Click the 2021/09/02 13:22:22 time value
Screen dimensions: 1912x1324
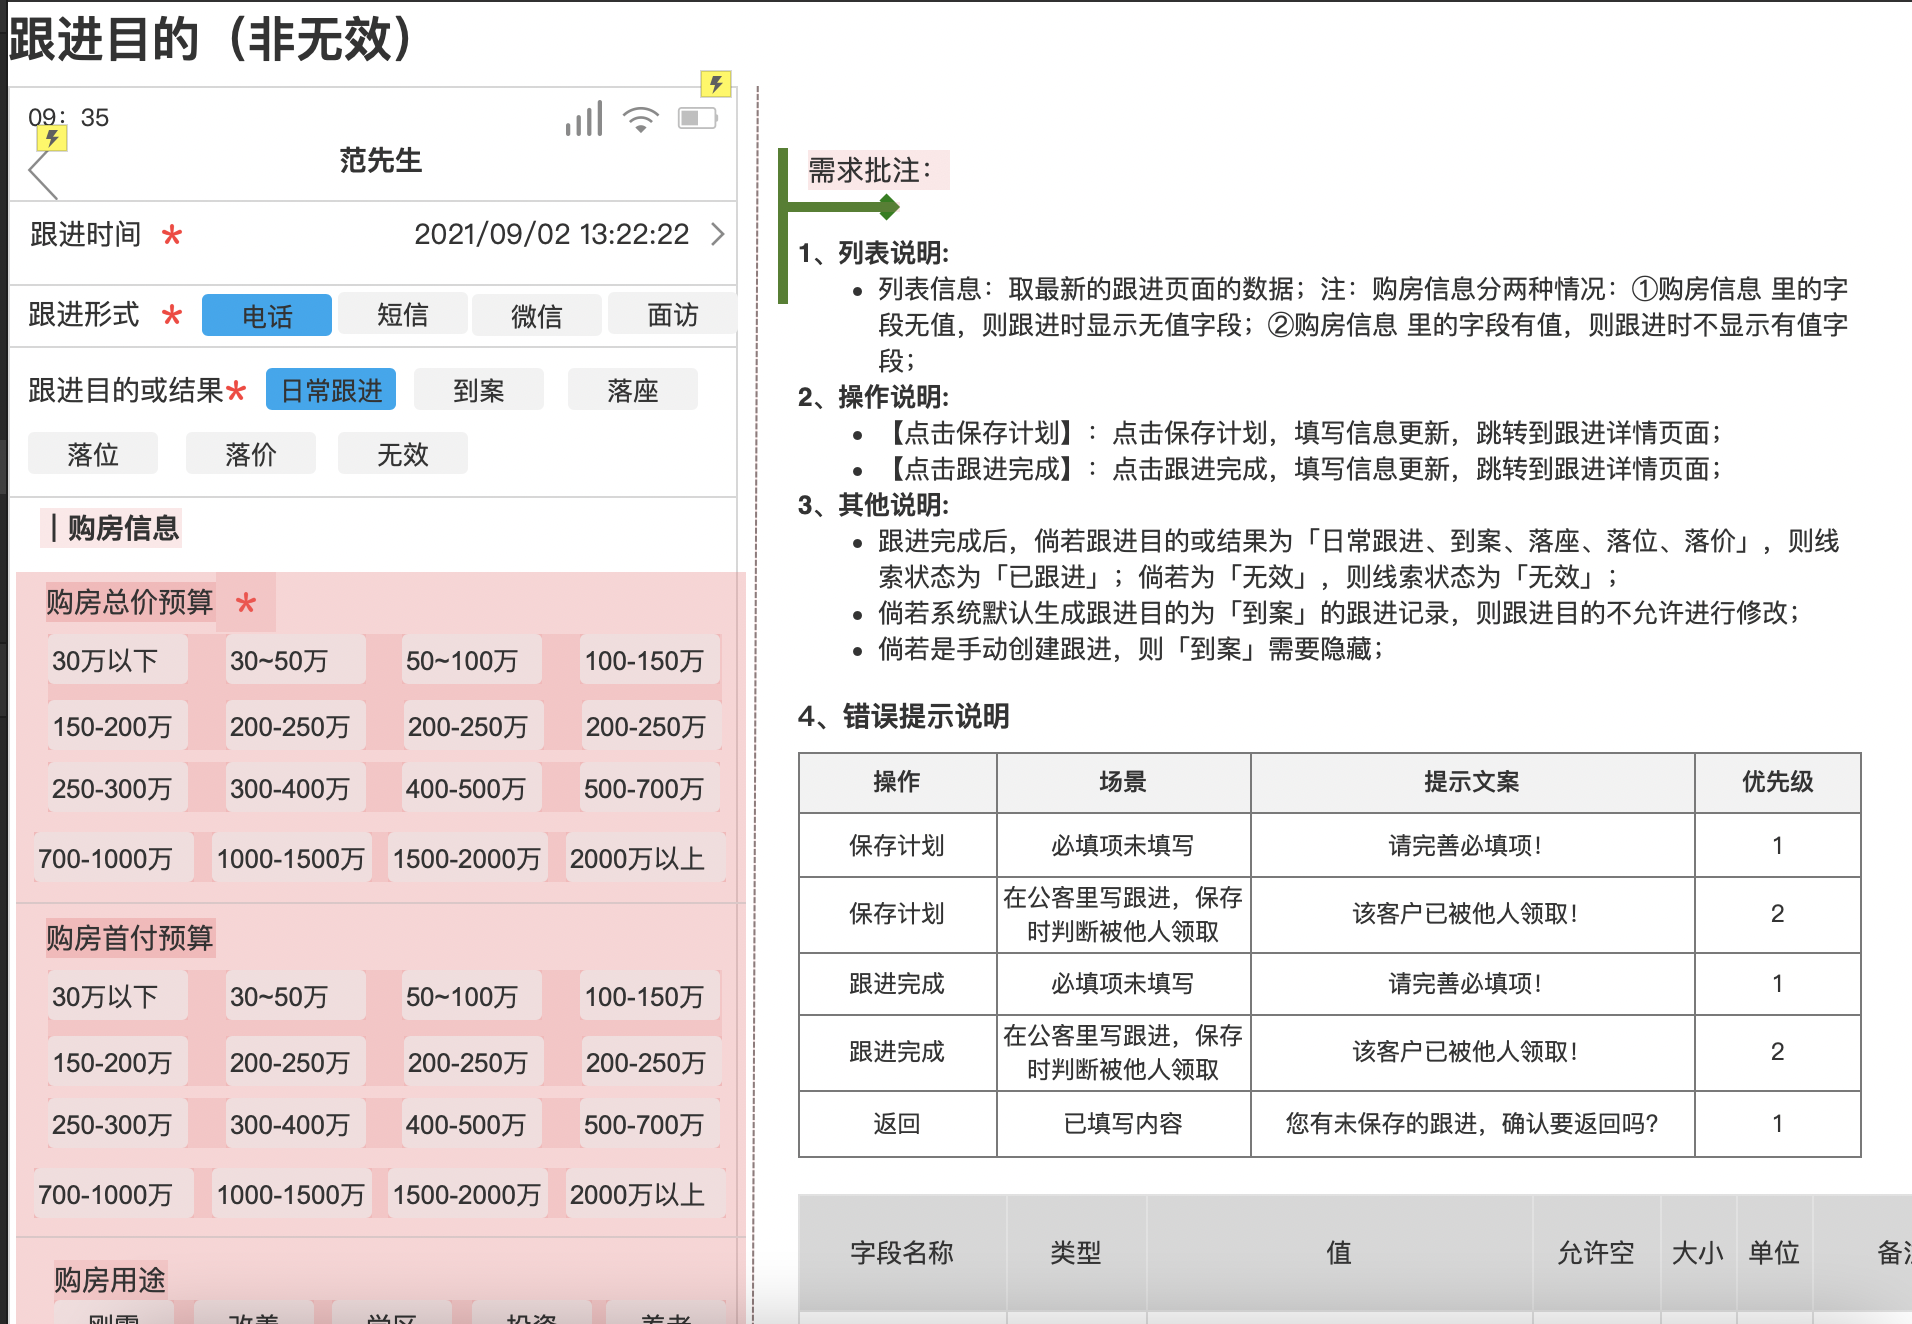tap(552, 234)
